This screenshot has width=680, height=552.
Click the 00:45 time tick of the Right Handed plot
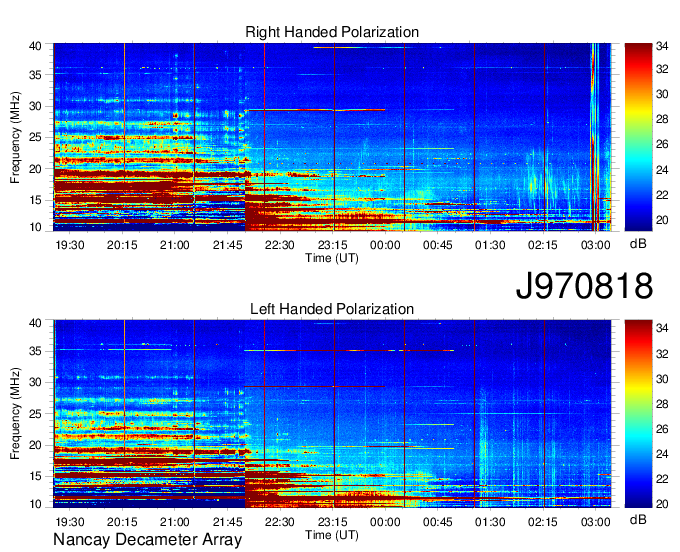438,245
